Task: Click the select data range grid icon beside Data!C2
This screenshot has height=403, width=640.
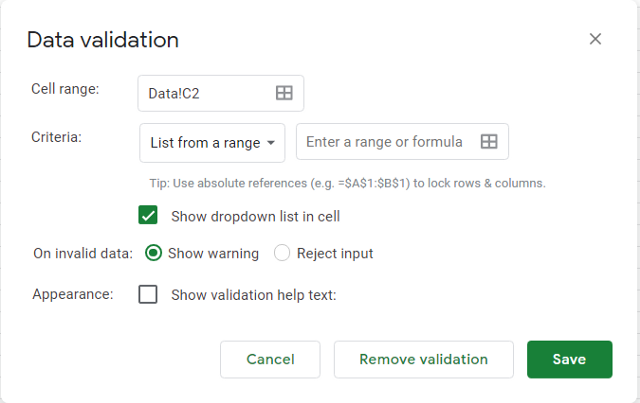Action: point(284,93)
